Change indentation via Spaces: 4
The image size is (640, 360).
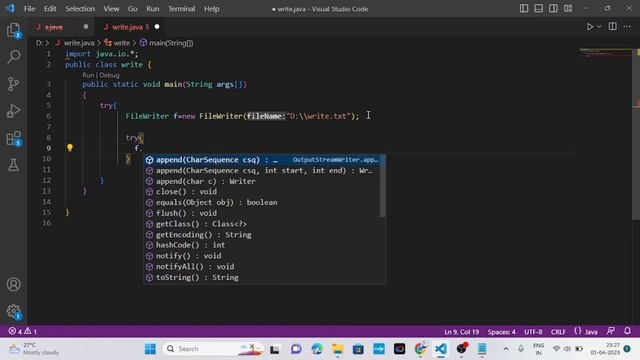pyautogui.click(x=501, y=331)
